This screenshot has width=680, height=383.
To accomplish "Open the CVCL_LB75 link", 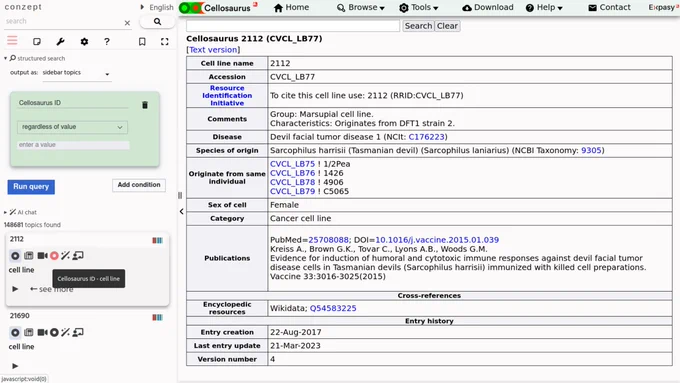I will (292, 164).
